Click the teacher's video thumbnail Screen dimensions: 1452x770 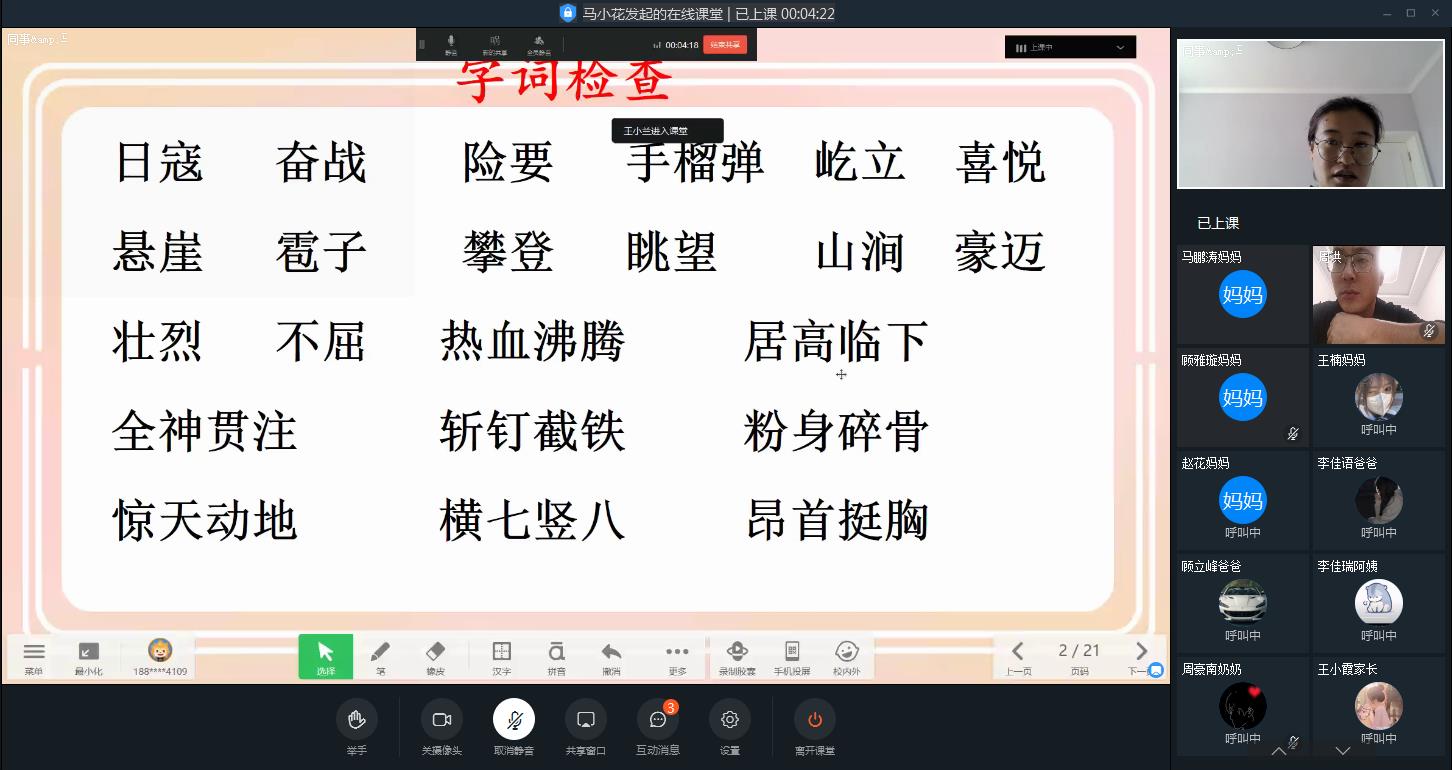1310,114
